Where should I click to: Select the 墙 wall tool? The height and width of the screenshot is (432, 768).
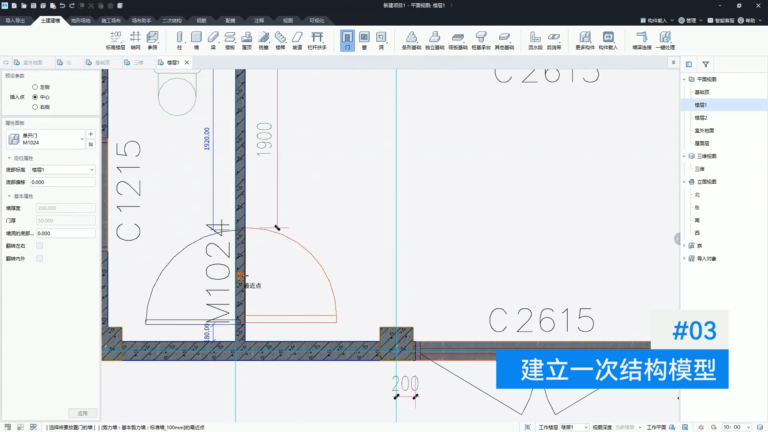[196, 40]
